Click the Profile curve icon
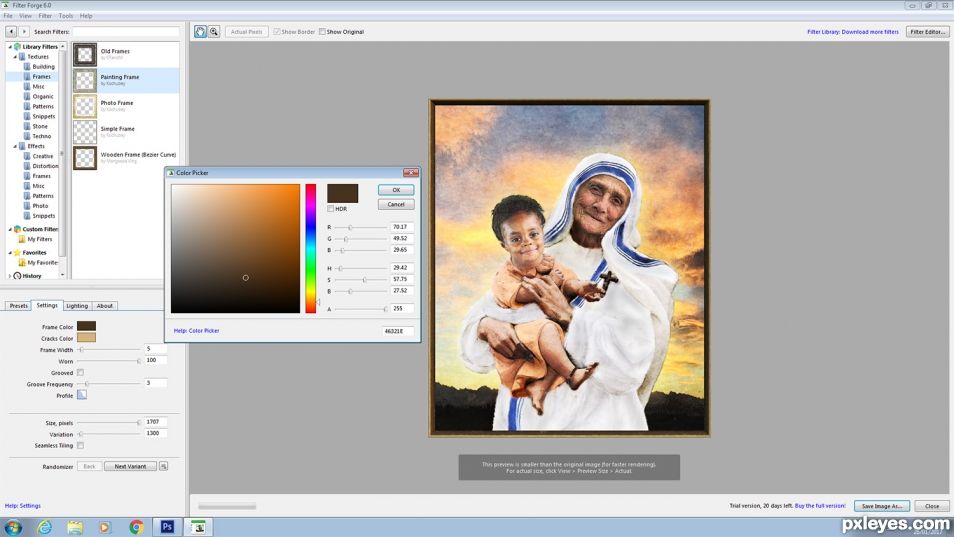954x537 pixels. 82,395
